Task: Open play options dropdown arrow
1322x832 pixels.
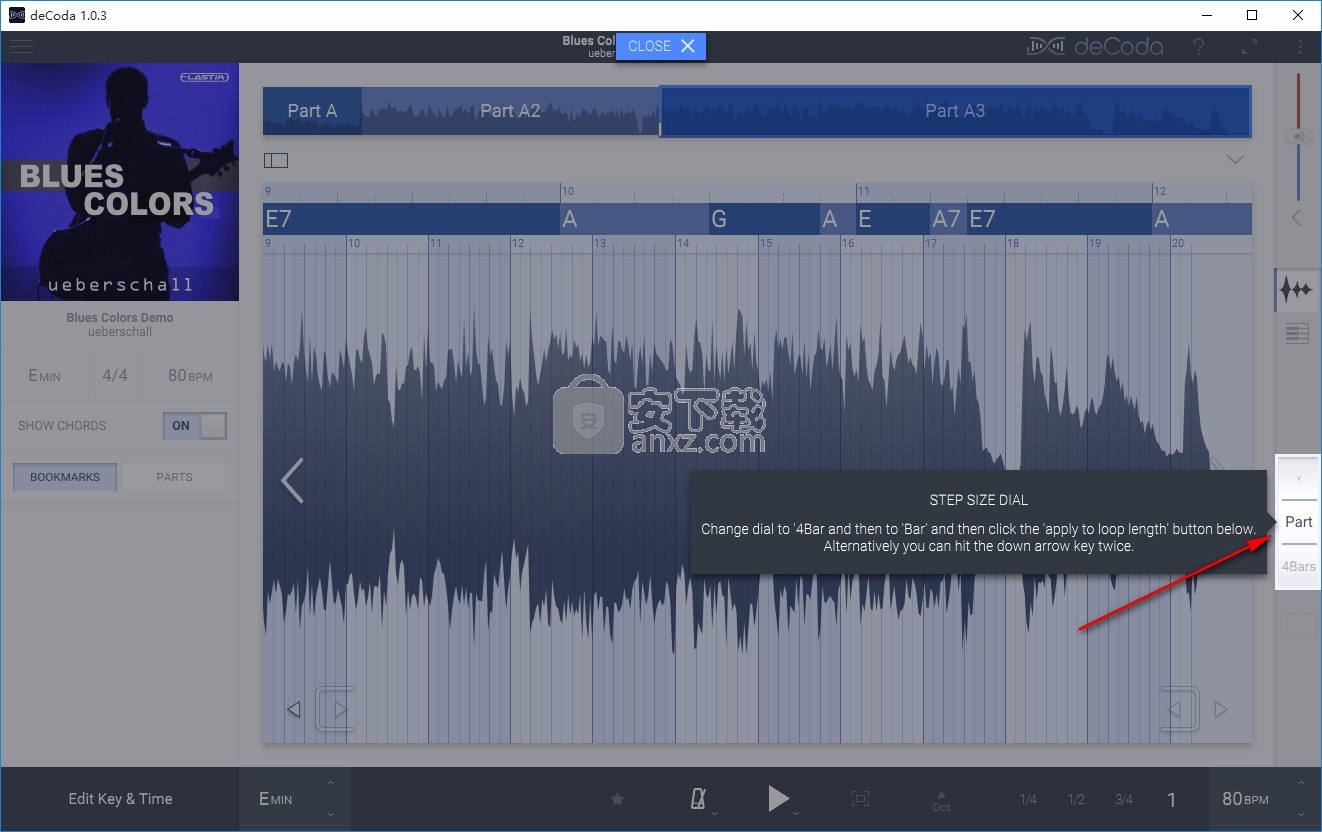Action: 796,814
